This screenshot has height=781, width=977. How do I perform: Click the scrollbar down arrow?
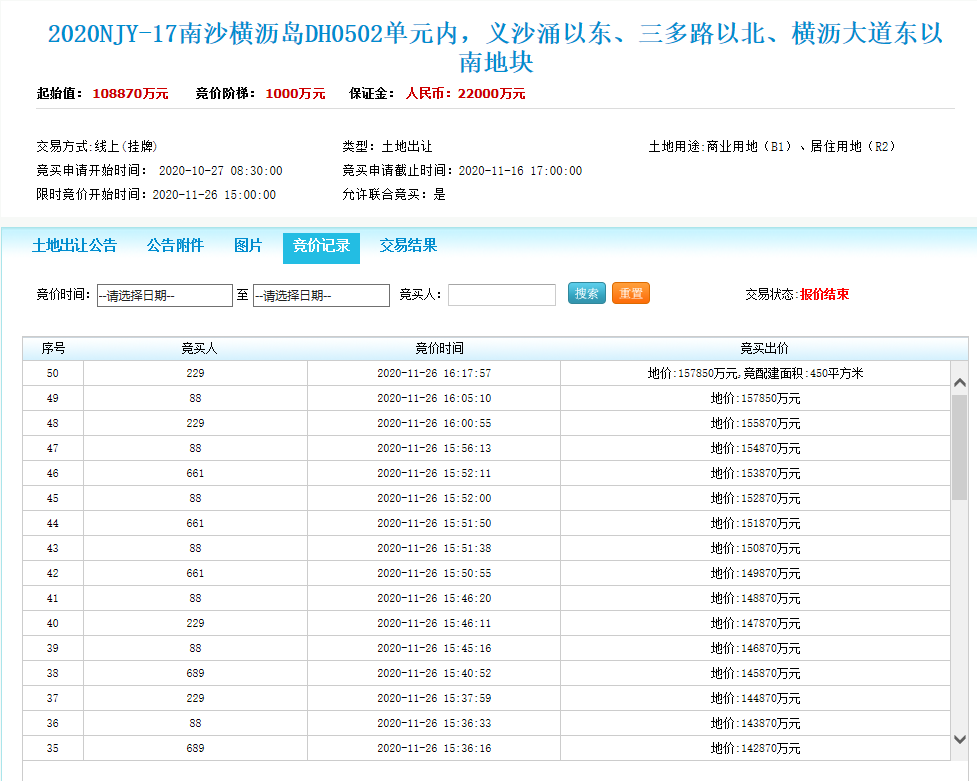[x=959, y=739]
